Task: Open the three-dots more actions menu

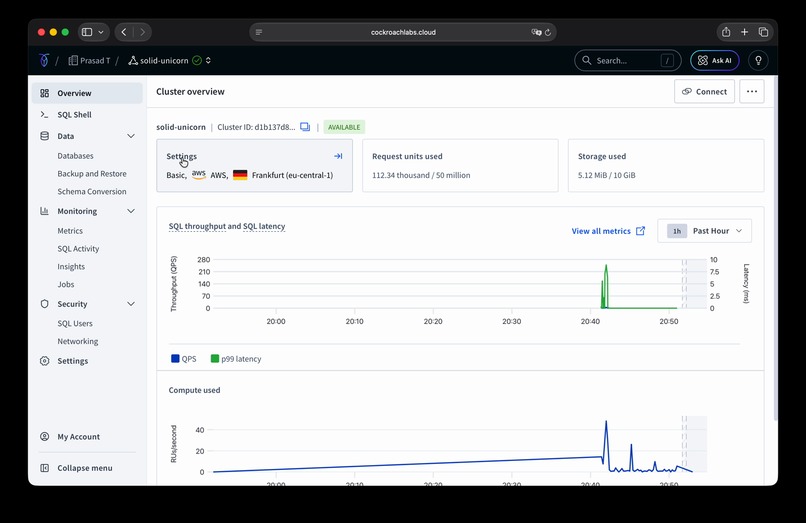Action: (752, 92)
